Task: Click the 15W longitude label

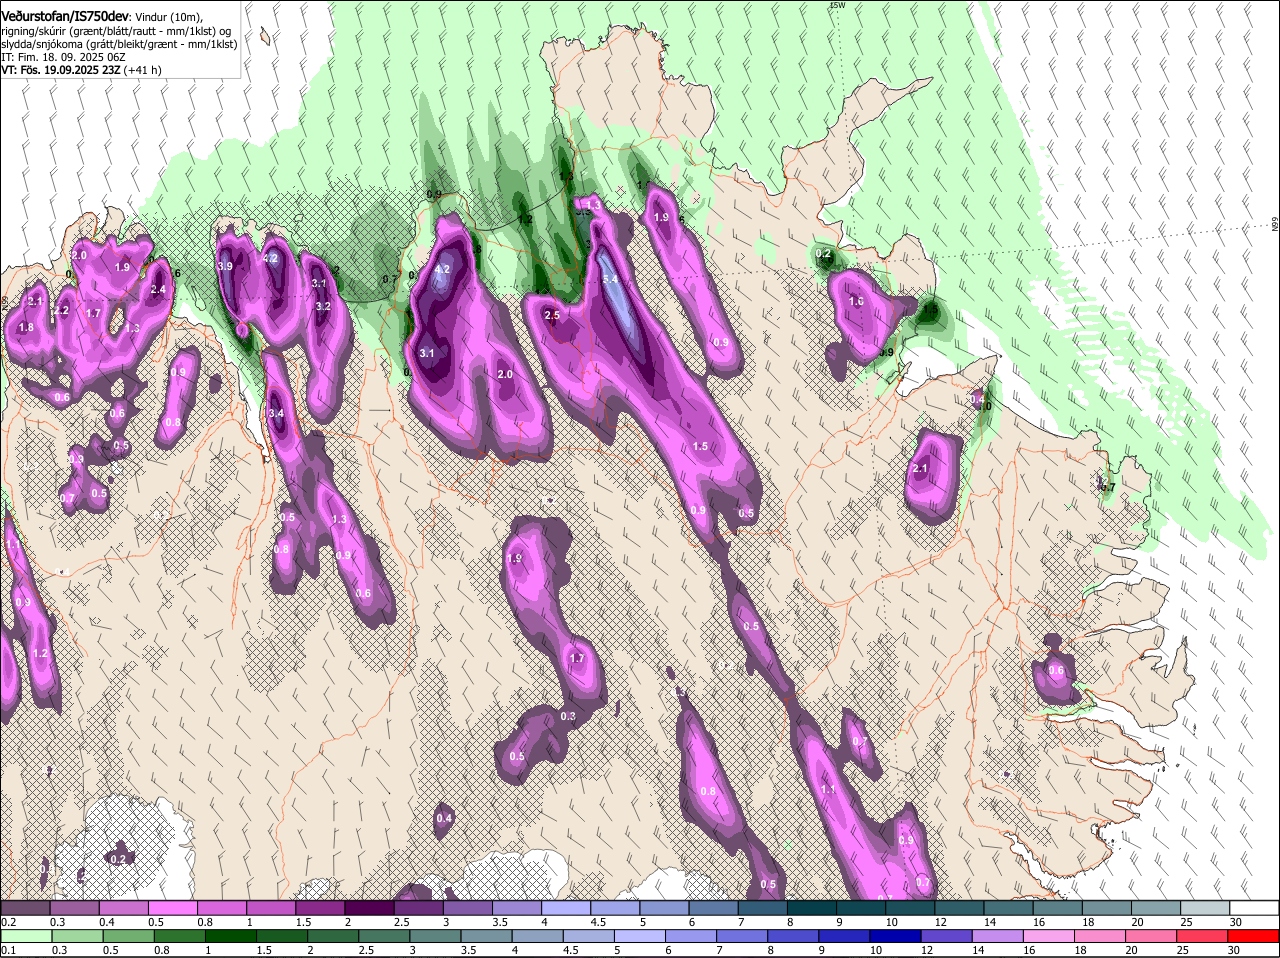Action: (x=838, y=5)
